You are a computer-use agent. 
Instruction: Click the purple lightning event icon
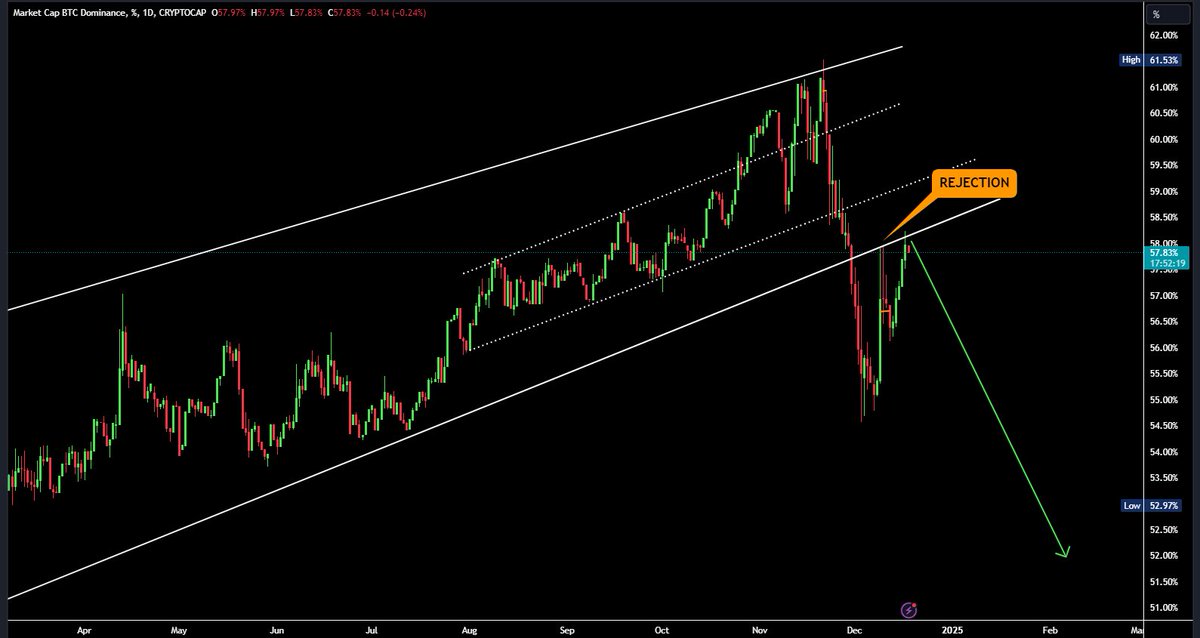click(x=910, y=608)
